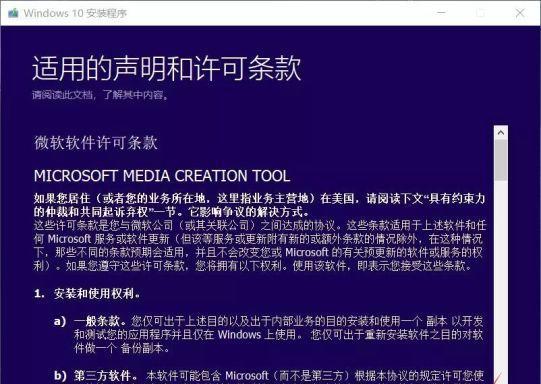Viewport: 541px width, 384px height.
Task: Click the bold arbitration notice paragraph
Action: pyautogui.click(x=259, y=205)
